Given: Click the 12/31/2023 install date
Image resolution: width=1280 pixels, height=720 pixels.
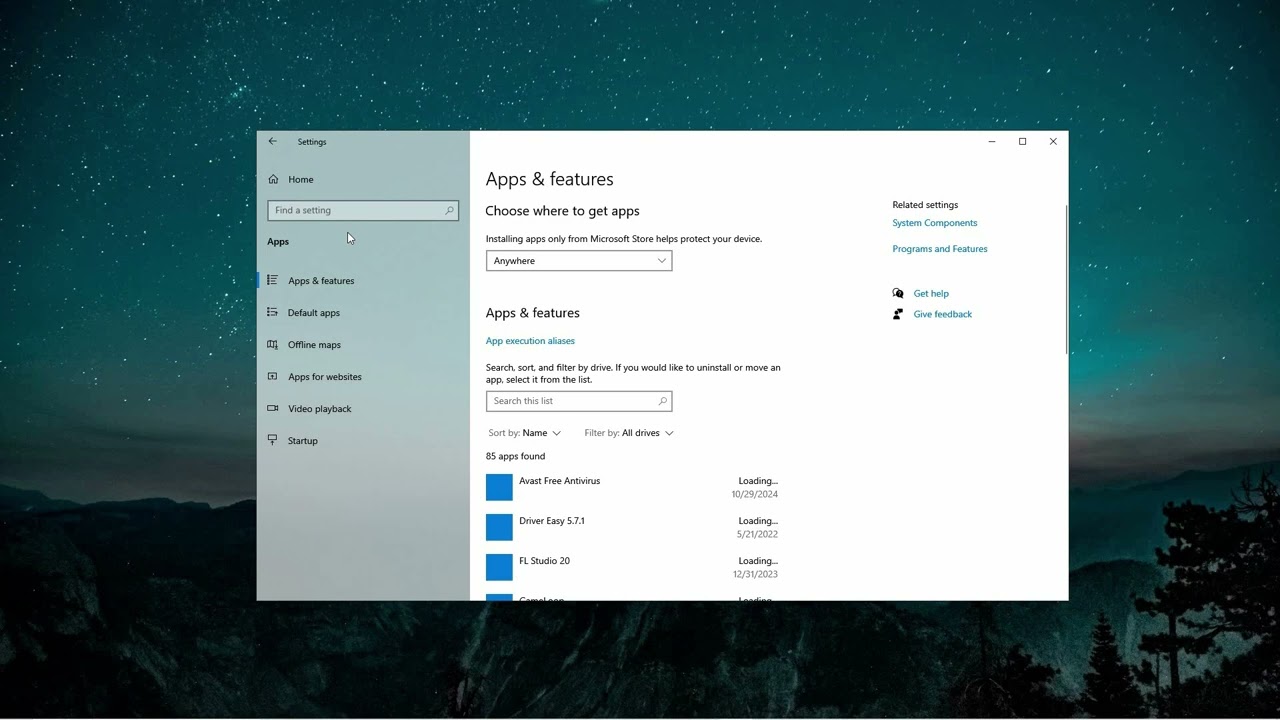Looking at the screenshot, I should tap(755, 574).
